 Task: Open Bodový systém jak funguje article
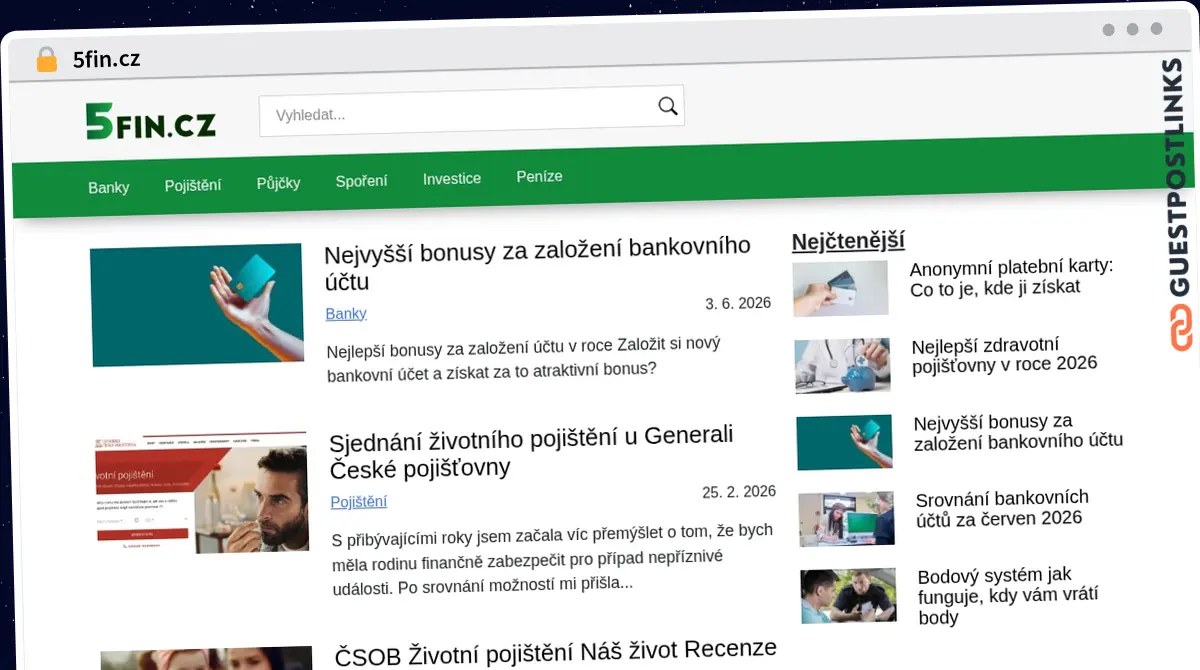point(1008,595)
